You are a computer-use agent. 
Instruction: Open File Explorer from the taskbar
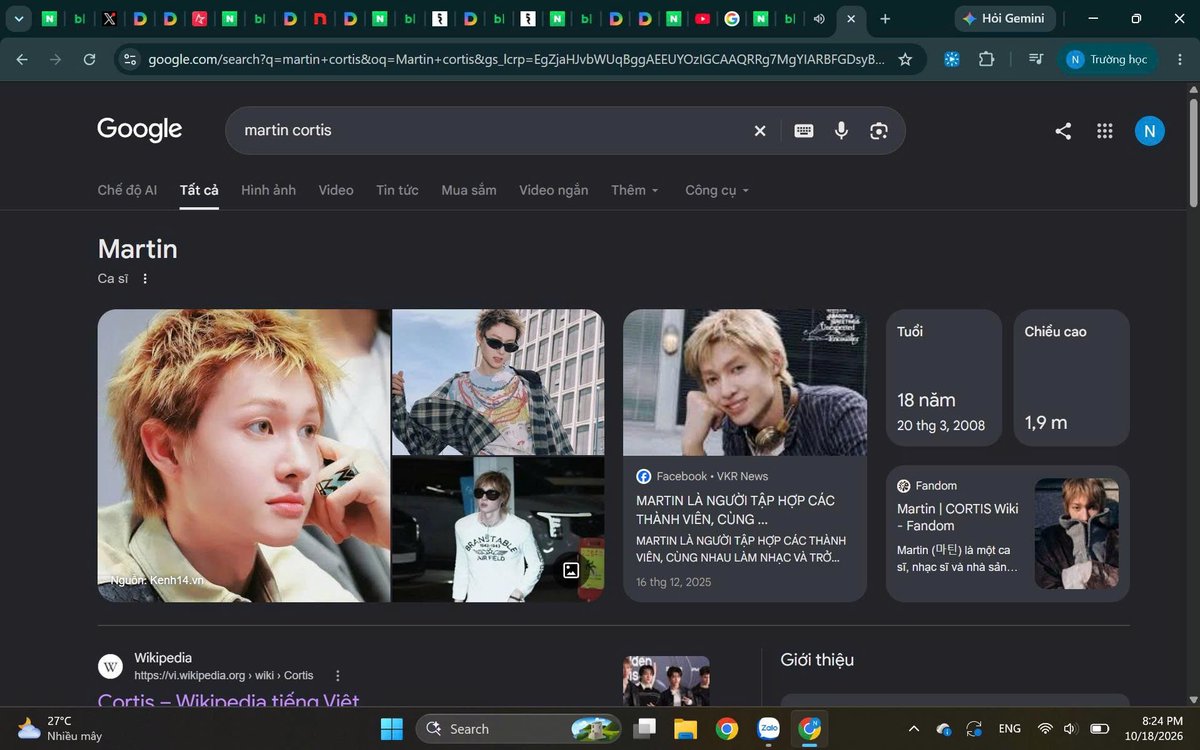tap(685, 728)
